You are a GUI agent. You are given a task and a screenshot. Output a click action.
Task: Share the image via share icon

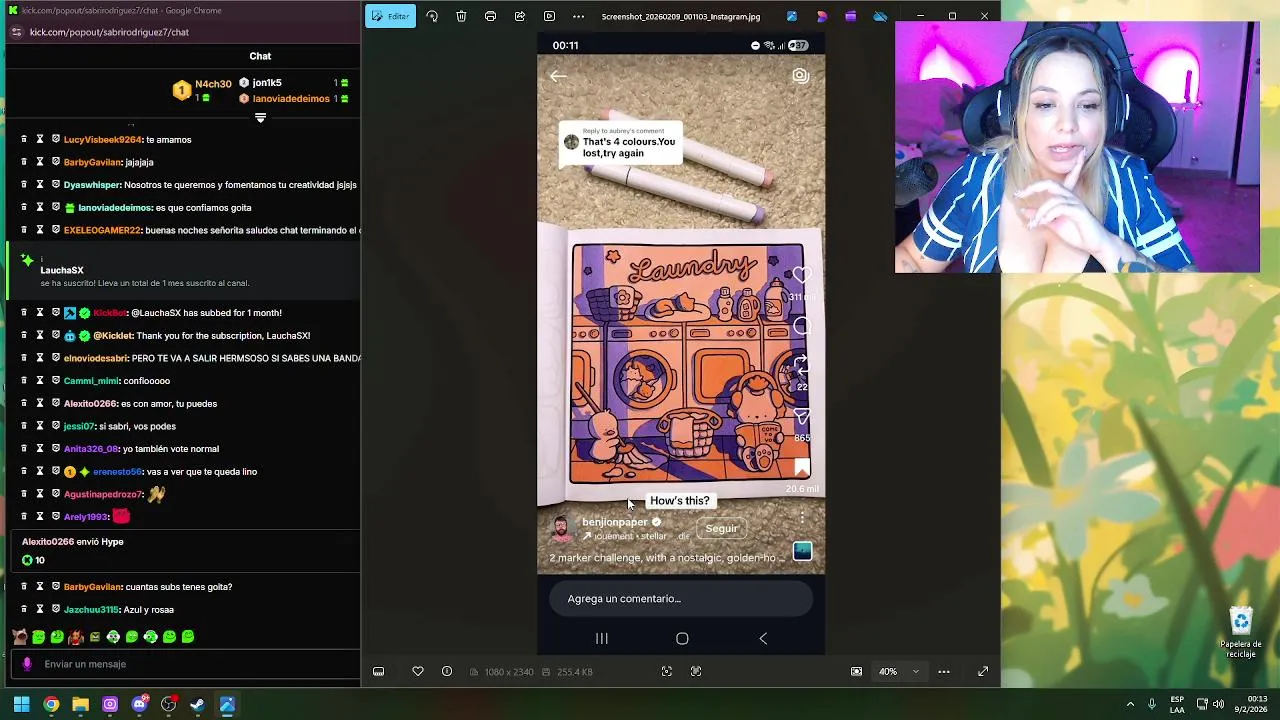520,16
